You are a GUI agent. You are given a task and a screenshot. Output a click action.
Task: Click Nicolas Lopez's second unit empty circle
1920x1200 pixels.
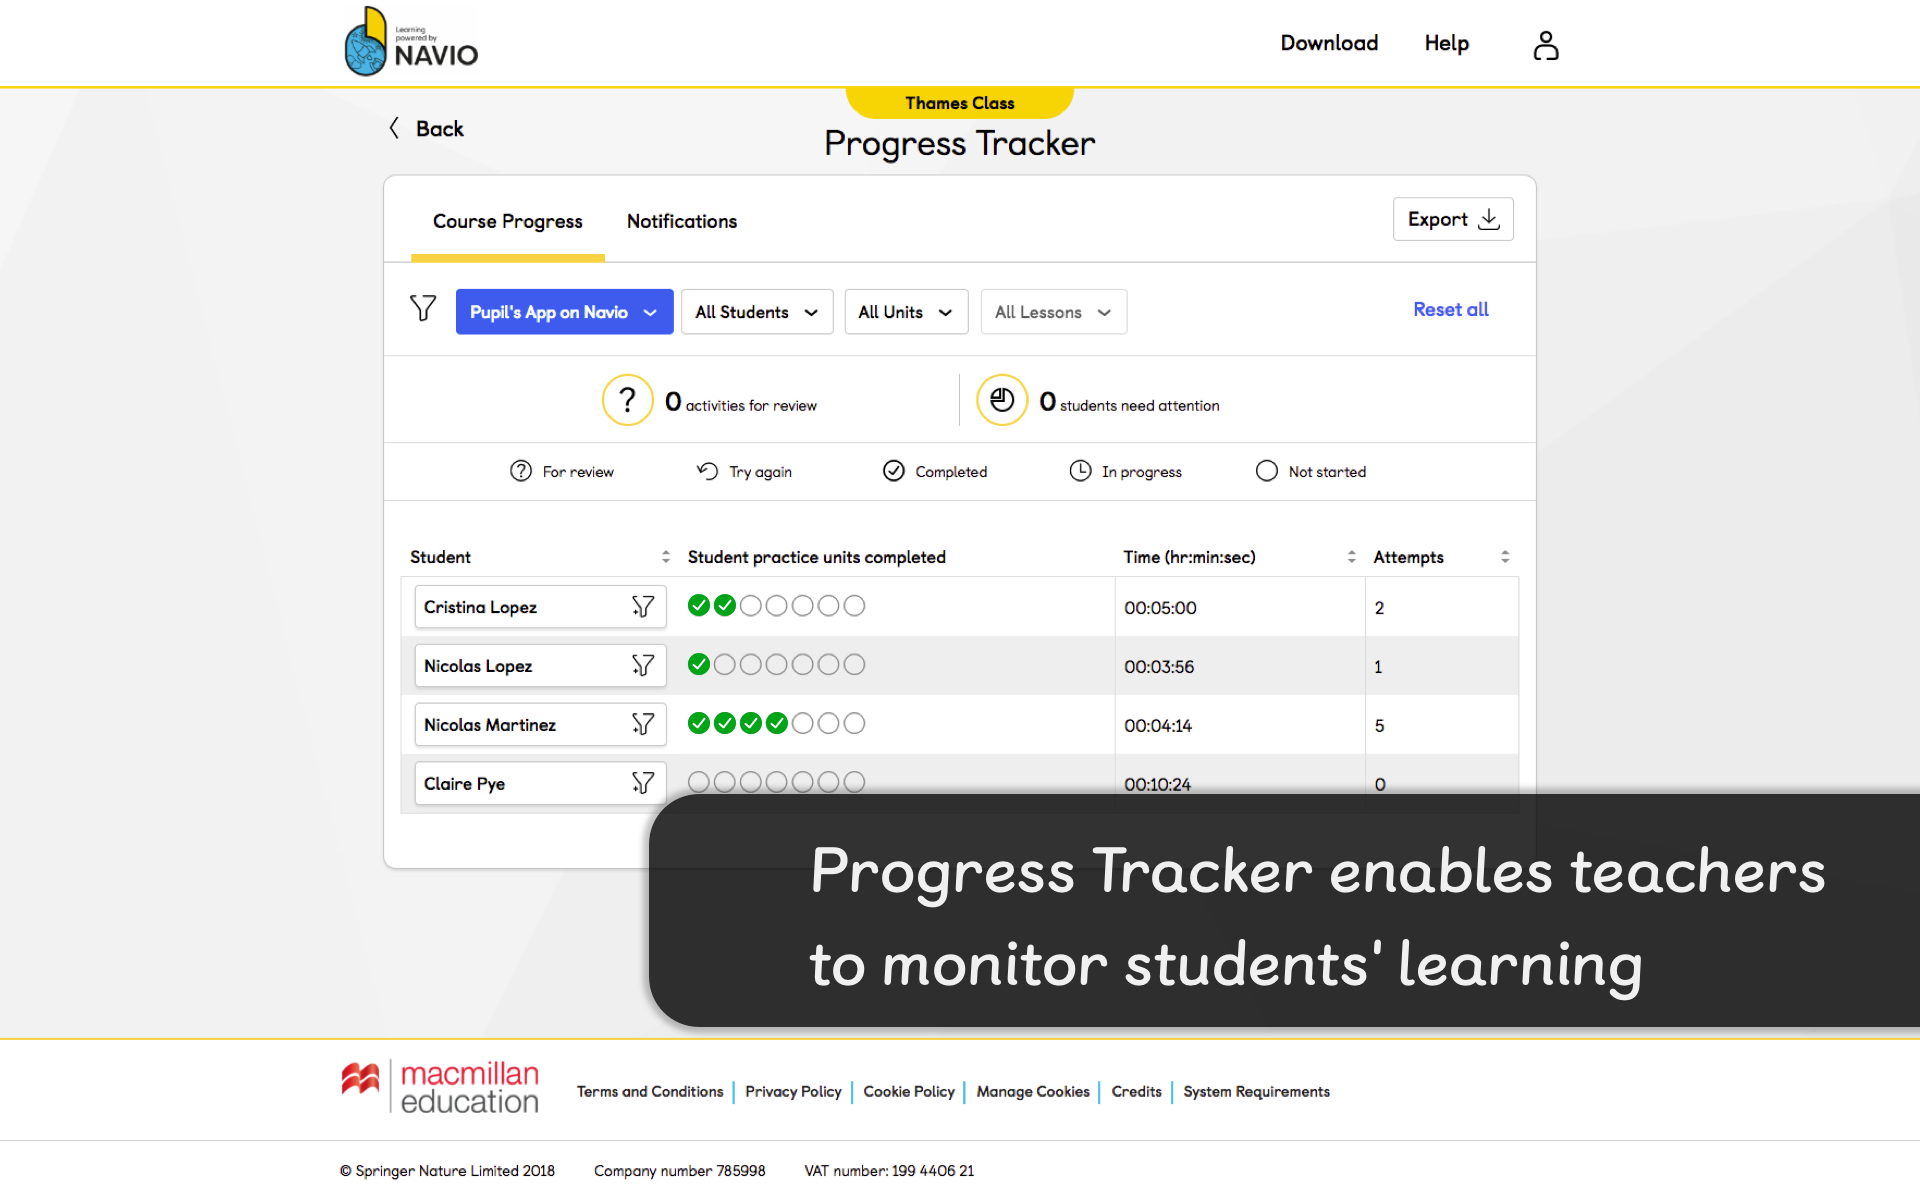click(x=725, y=664)
